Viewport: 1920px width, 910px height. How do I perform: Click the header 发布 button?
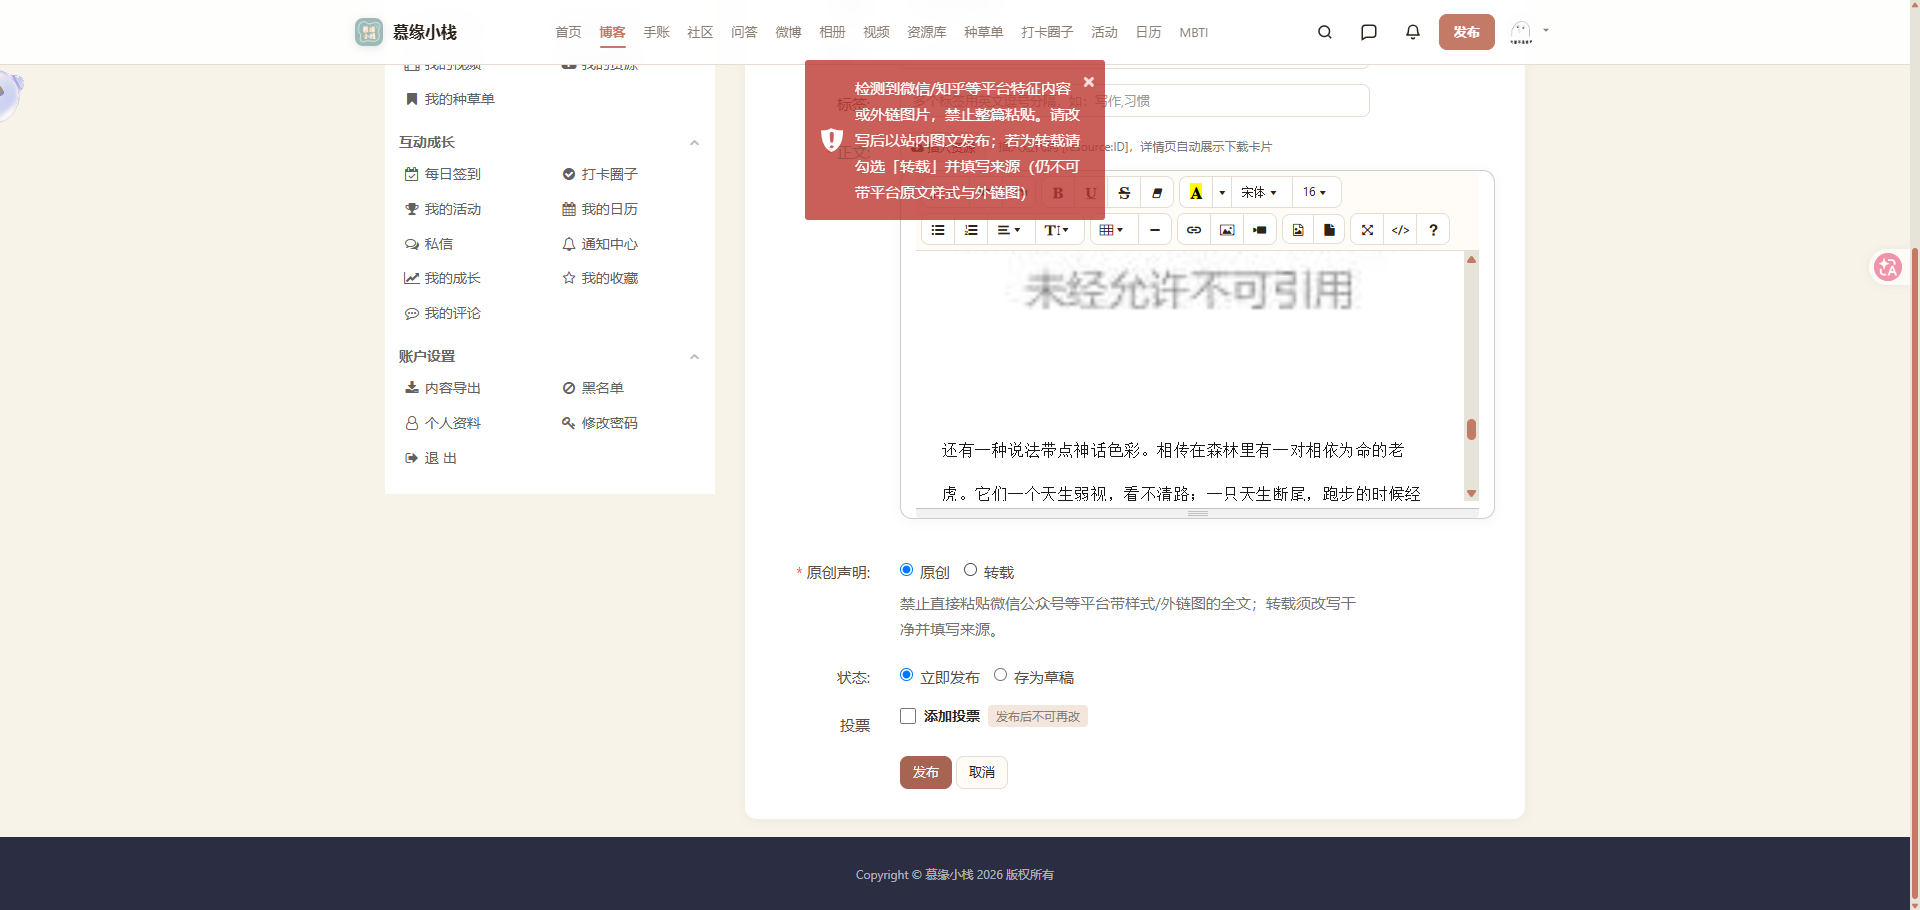click(x=1466, y=32)
